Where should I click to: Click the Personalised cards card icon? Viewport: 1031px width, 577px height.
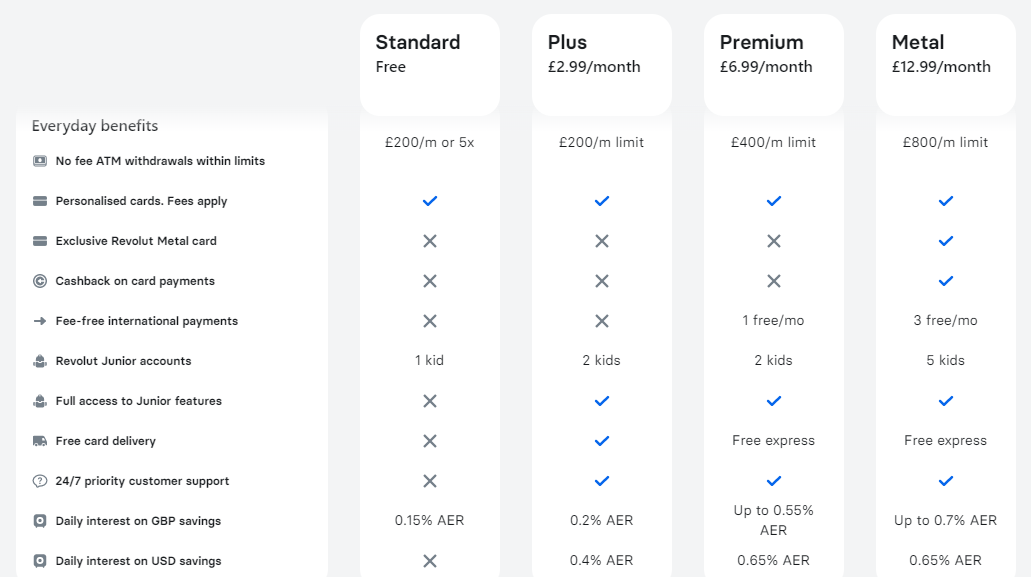[40, 201]
